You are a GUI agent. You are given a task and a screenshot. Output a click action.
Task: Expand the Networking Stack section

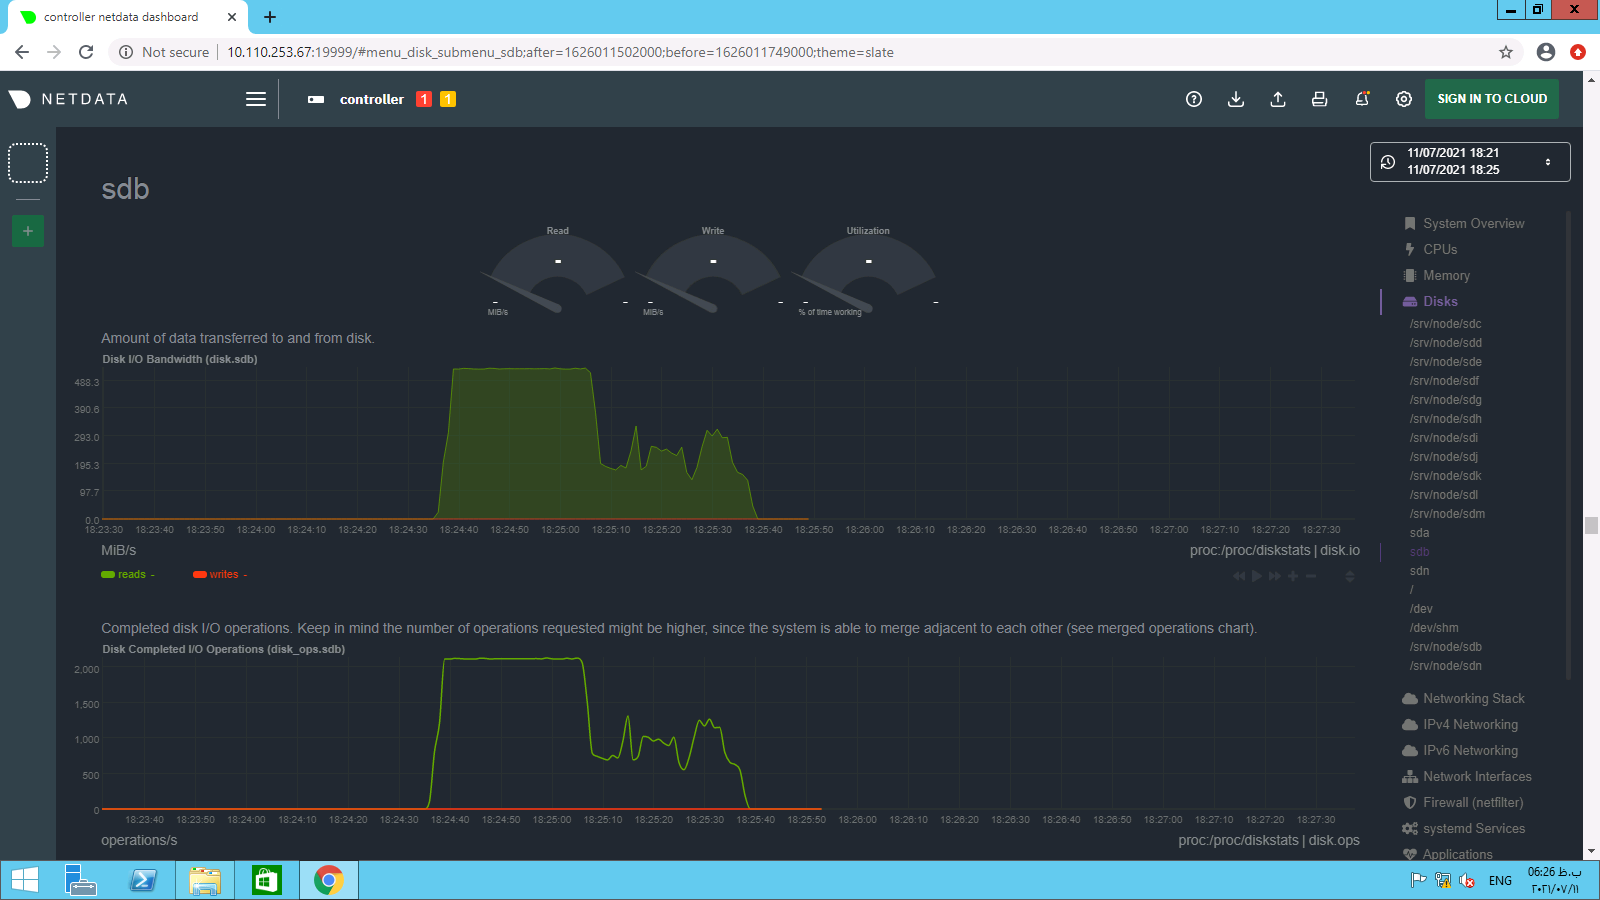click(1473, 698)
